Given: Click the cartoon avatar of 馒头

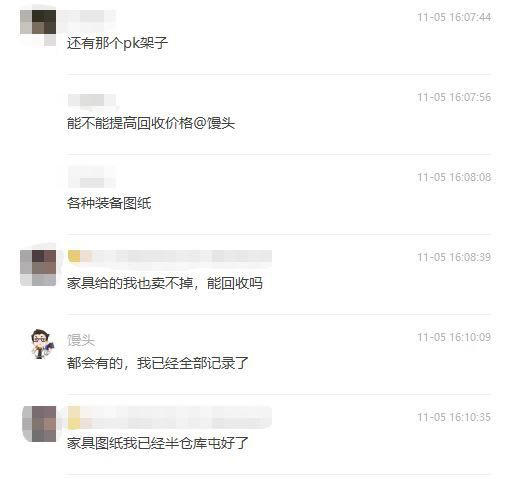Looking at the screenshot, I should (40, 344).
